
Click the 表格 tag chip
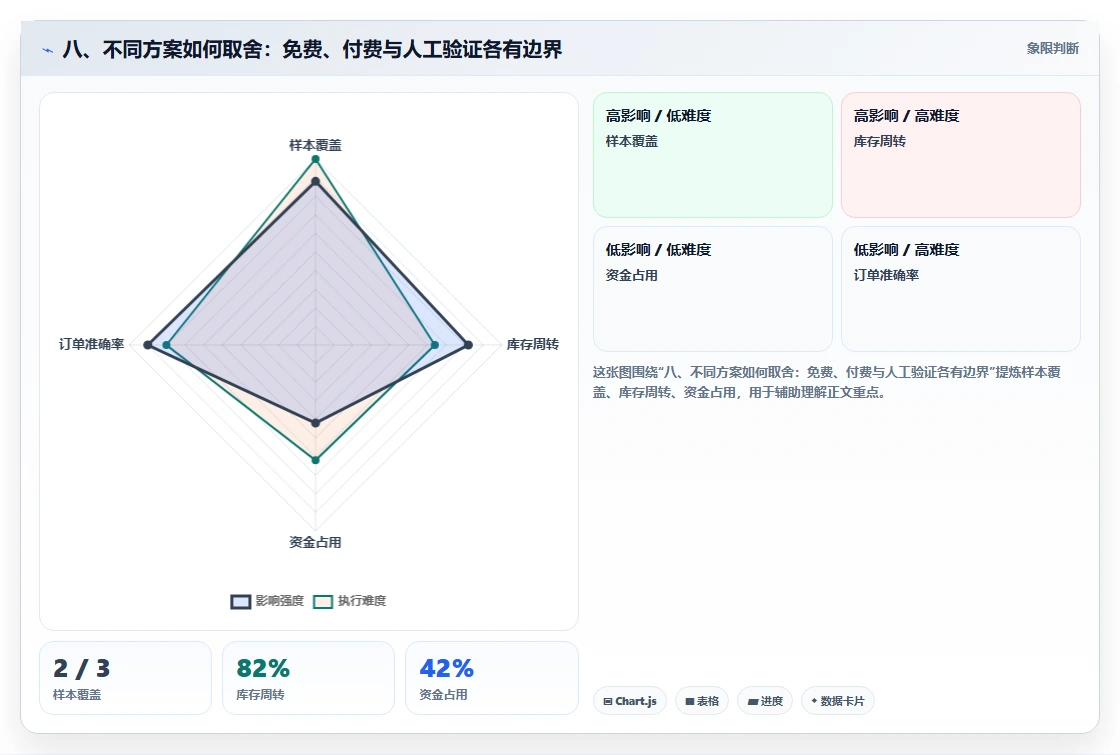pyautogui.click(x=702, y=701)
